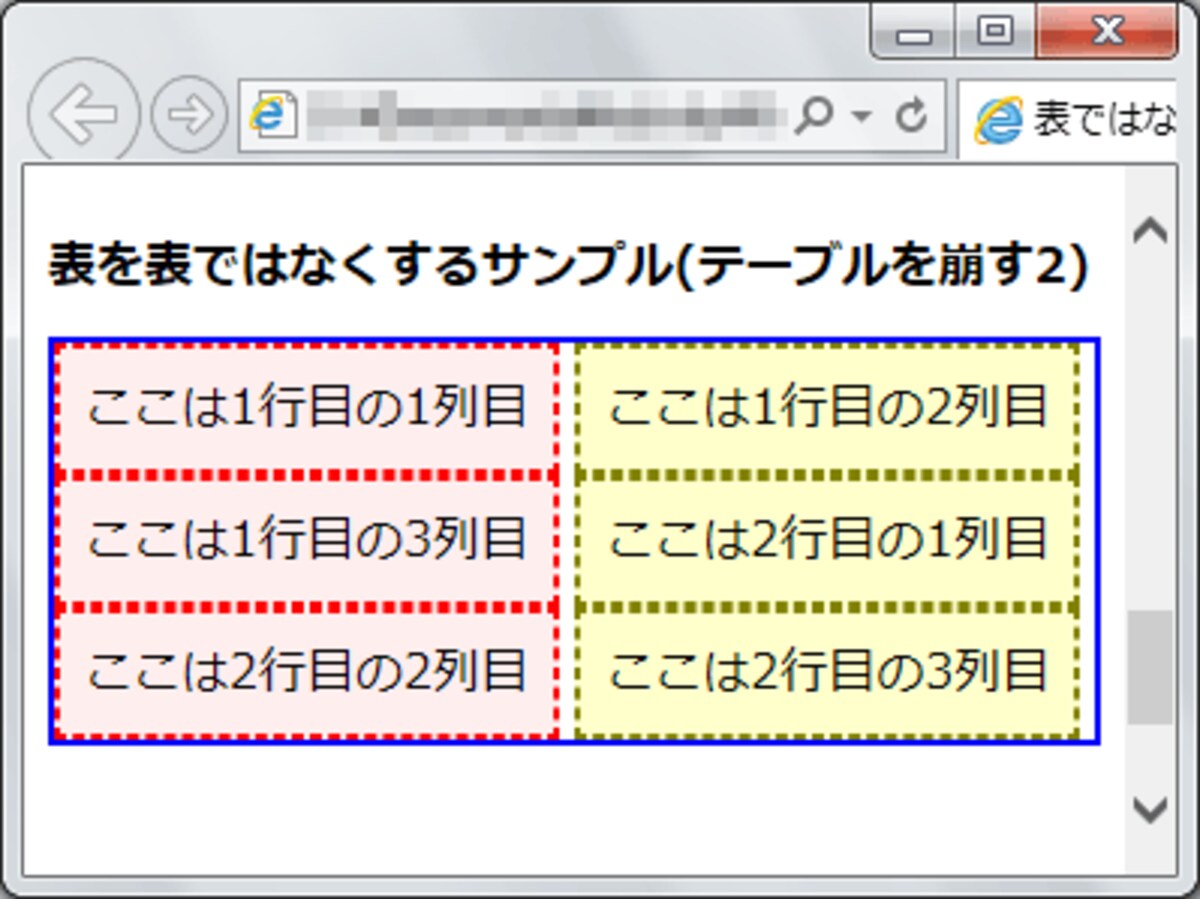Click the vertical scrollbar thumb
Viewport: 1200px width, 899px height.
pos(1150,667)
